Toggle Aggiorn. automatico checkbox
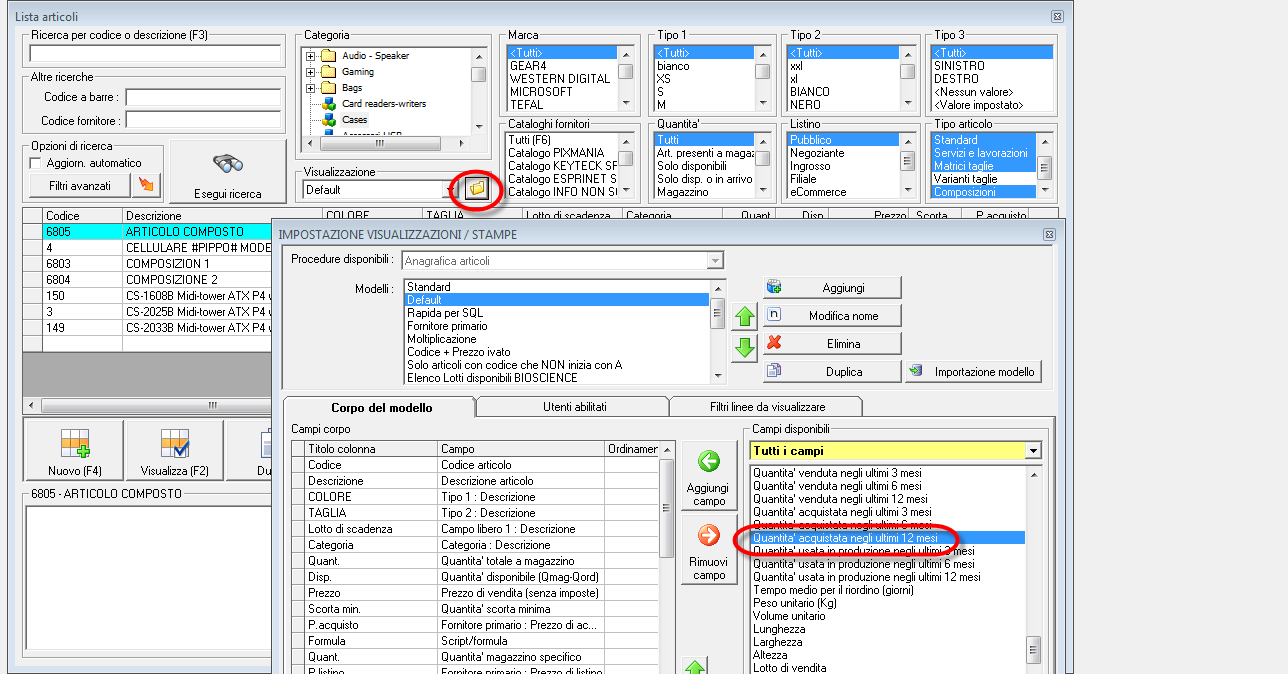Screen dimensions: 1288x674 [36, 163]
